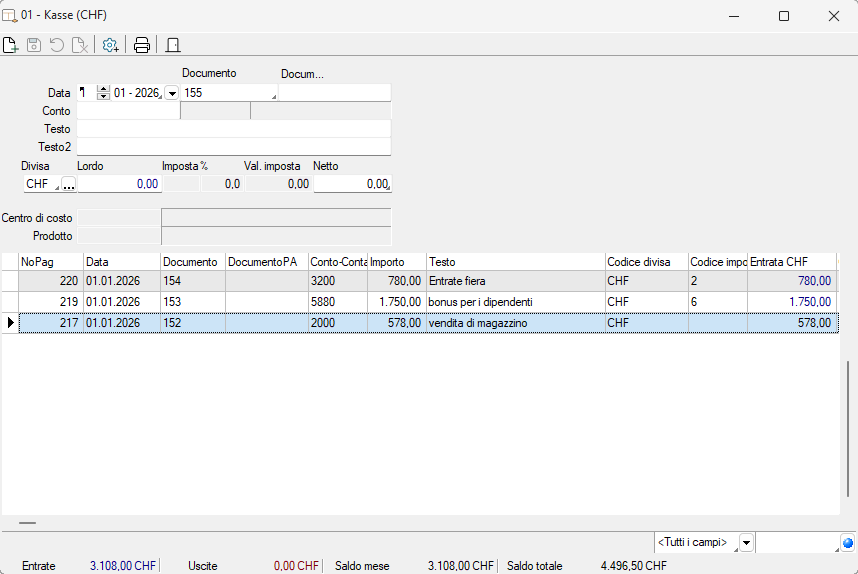Open the Divisa CHF currency selector
858x574 pixels.
point(41,184)
